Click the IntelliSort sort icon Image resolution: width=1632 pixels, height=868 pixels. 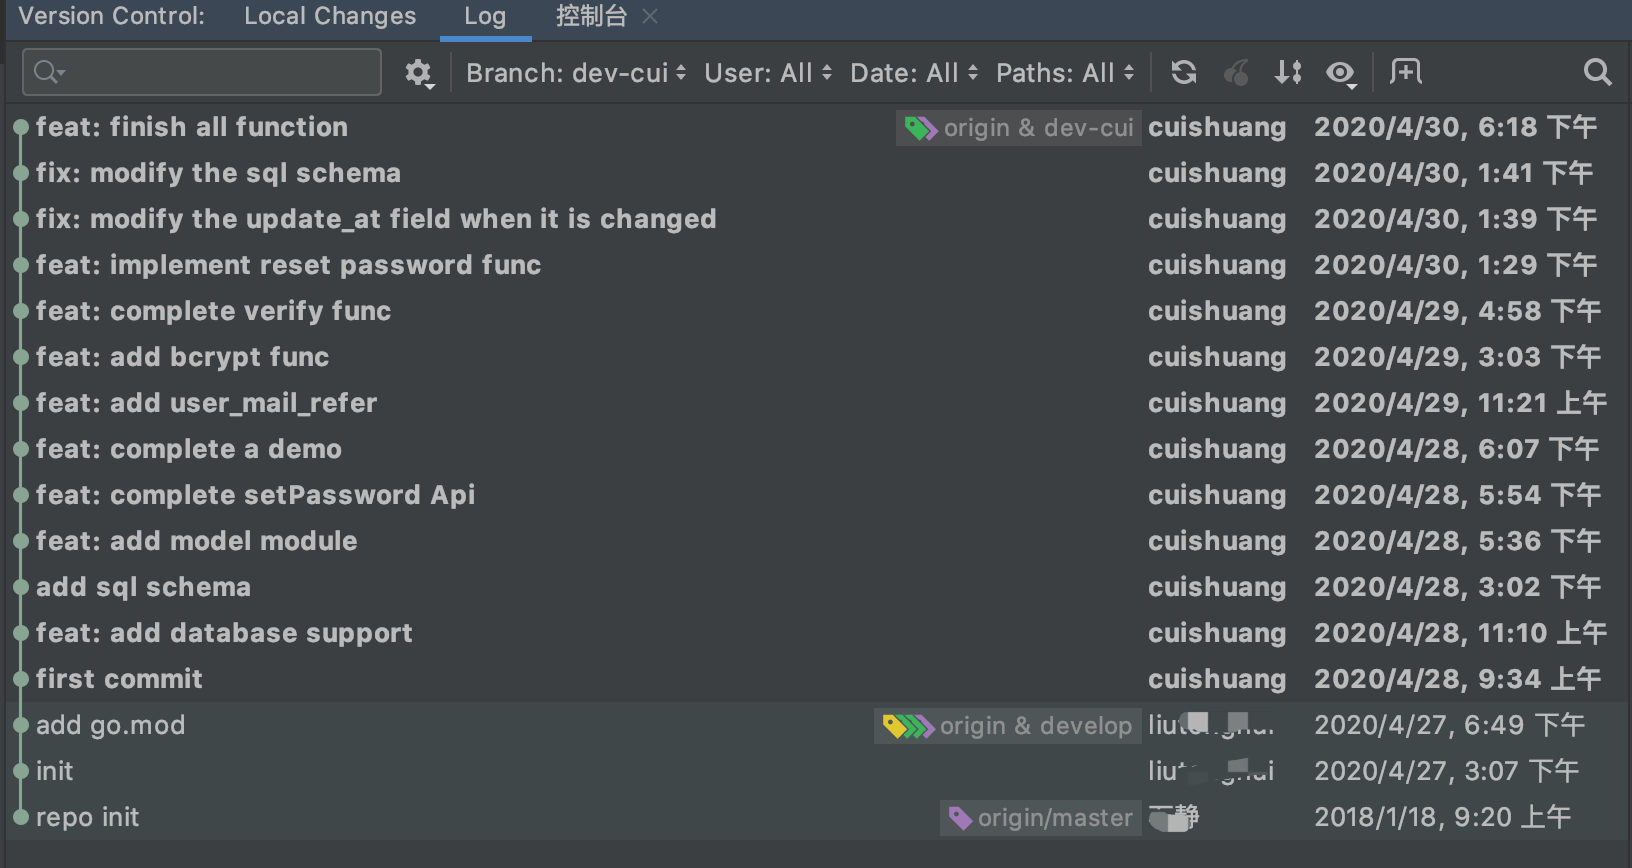click(x=1288, y=72)
